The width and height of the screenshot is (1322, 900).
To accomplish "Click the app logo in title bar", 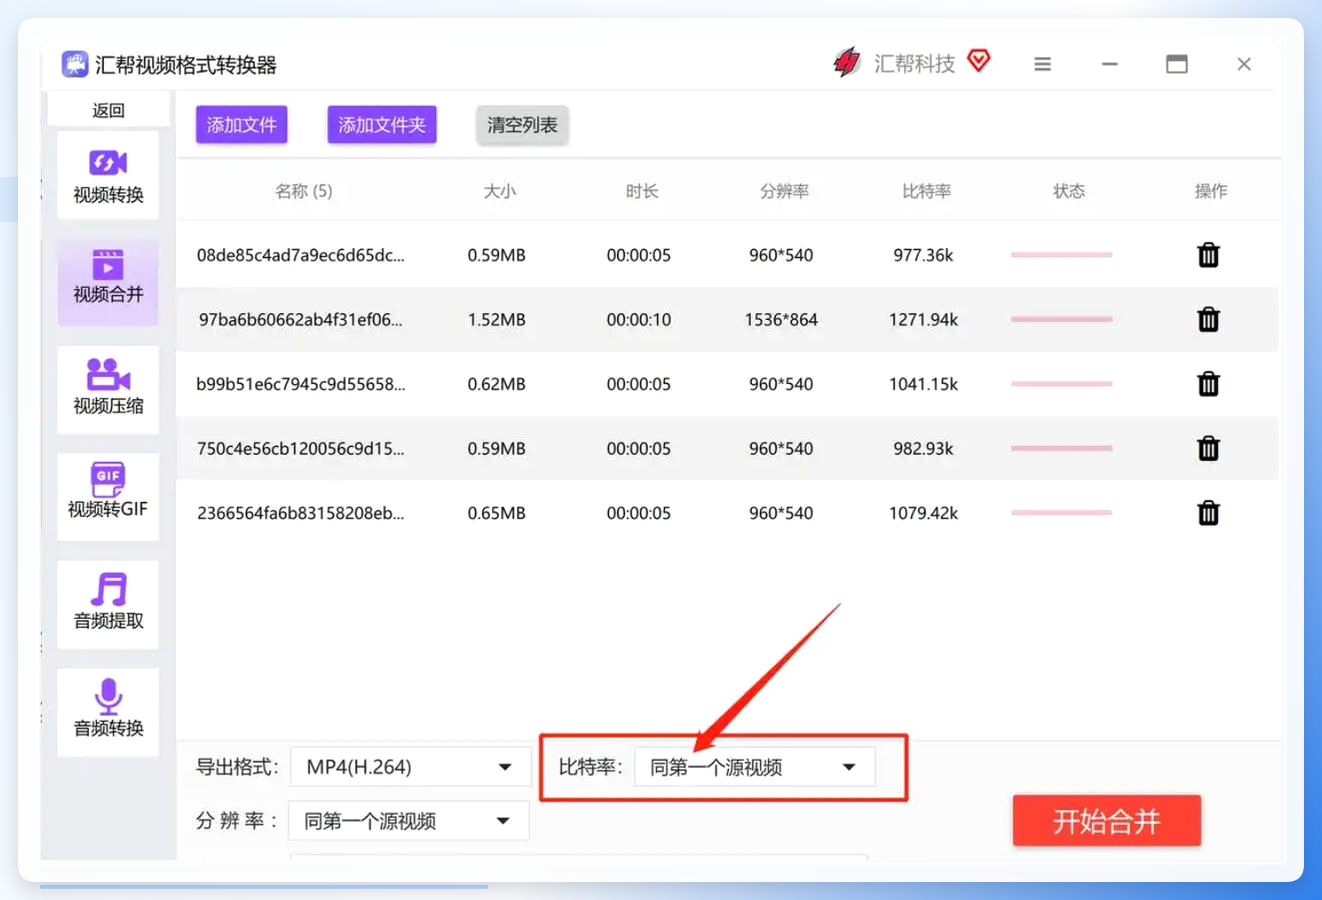I will [x=75, y=64].
